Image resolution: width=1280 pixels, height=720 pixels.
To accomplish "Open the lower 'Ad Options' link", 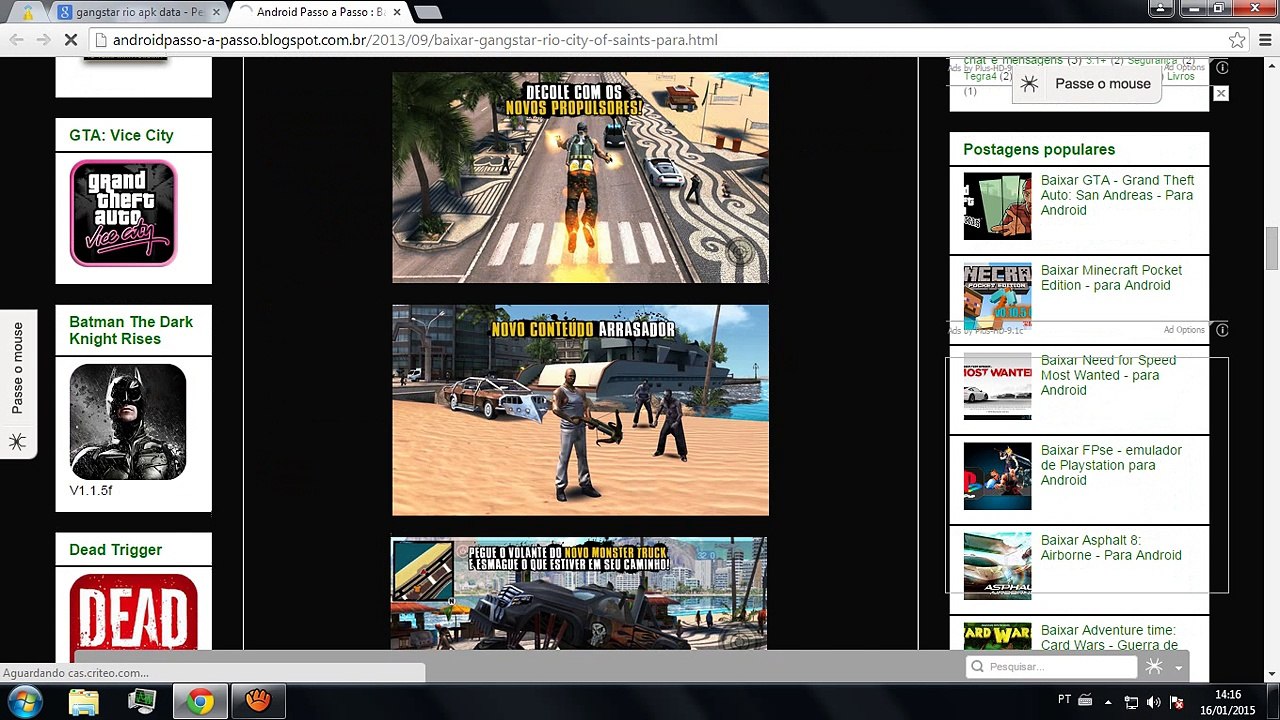I will pos(1184,330).
